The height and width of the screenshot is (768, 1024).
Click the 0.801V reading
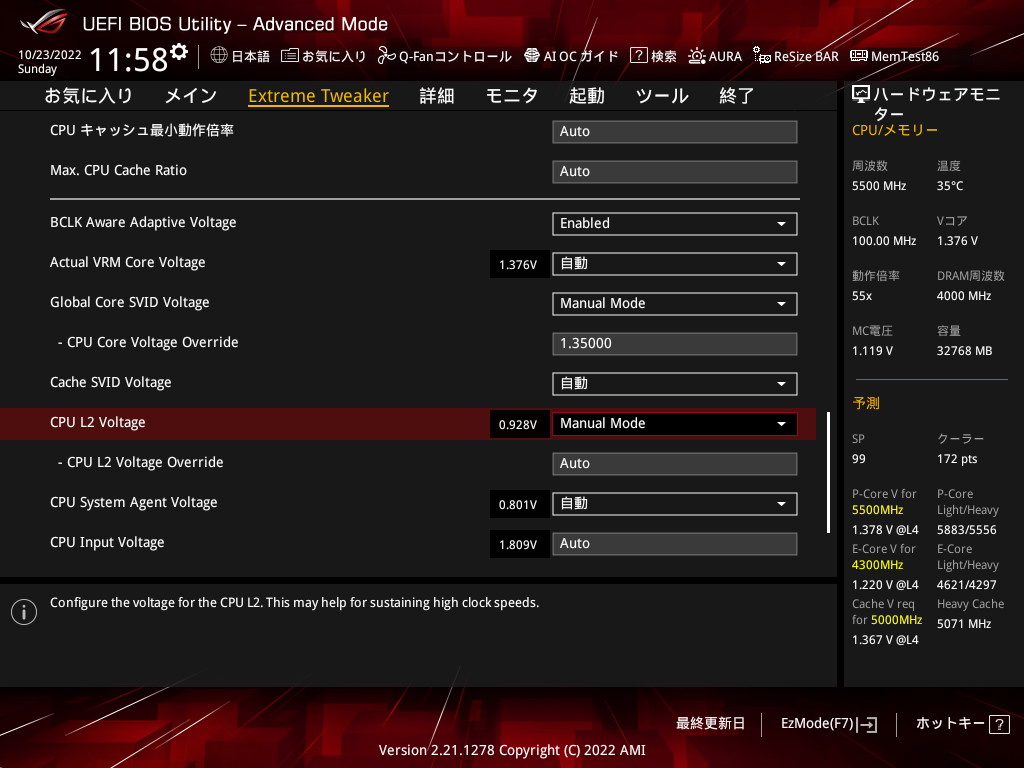click(518, 505)
